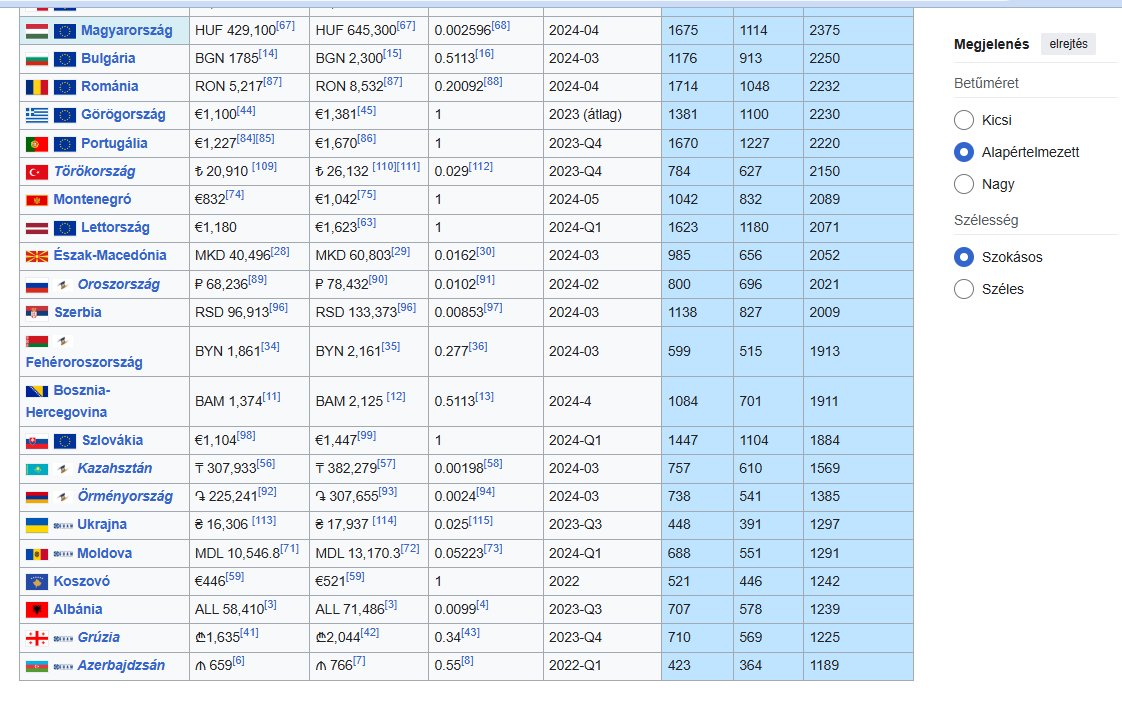The height and width of the screenshot is (701, 1122).
Task: Select the Alapértelmezett font size option
Action: [x=964, y=152]
